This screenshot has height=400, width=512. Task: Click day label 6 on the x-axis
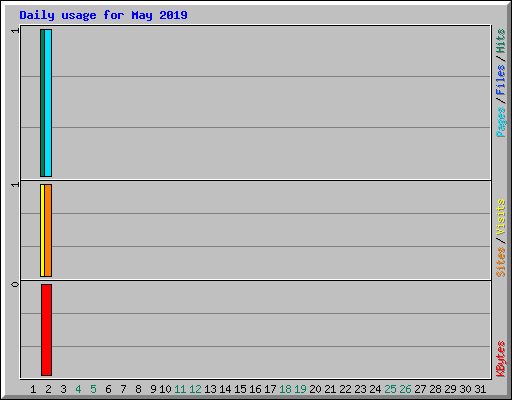pyautogui.click(x=108, y=389)
